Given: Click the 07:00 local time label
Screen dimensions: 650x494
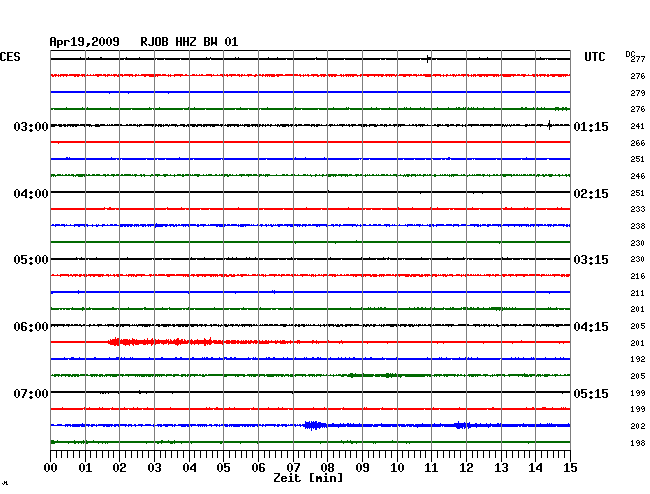Looking at the screenshot, I should (x=31, y=393).
